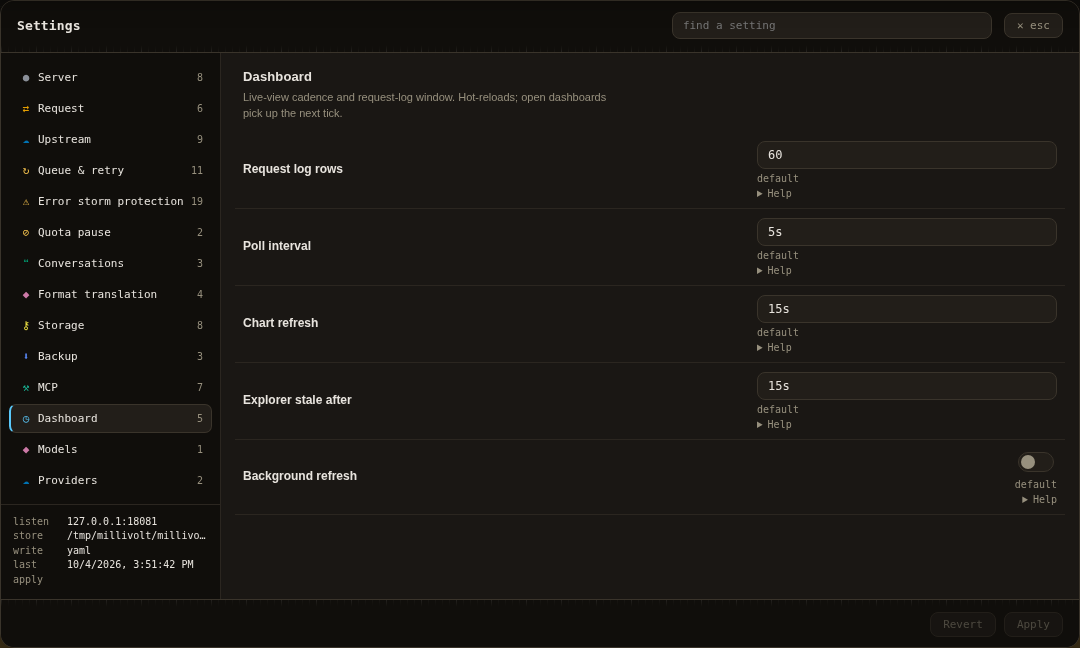The image size is (1080, 648).
Task: Close settings with the esc button
Action: pos(1033,25)
